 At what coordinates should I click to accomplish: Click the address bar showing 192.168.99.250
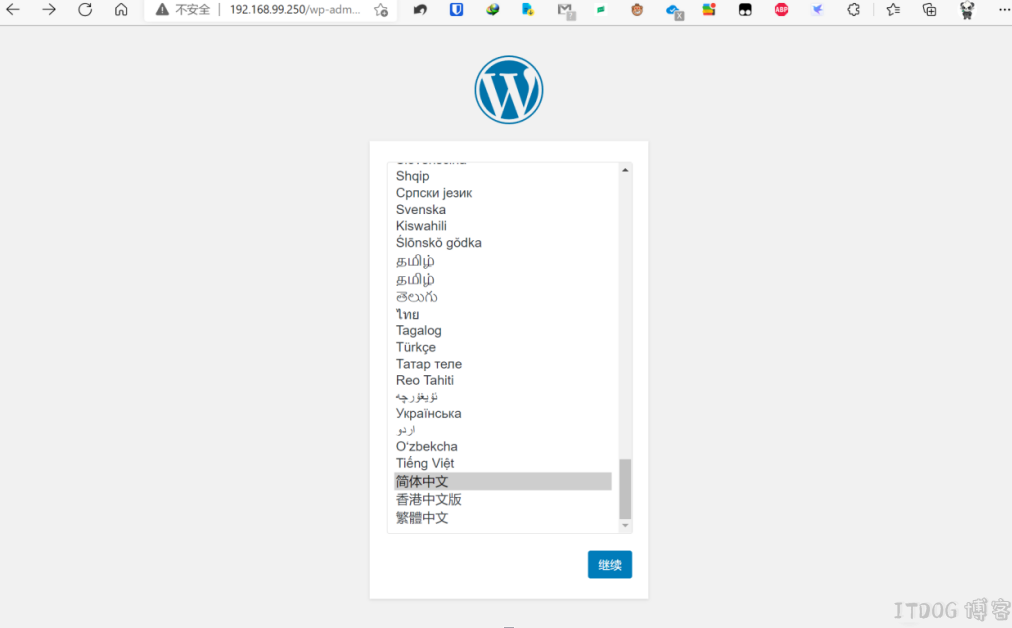295,10
